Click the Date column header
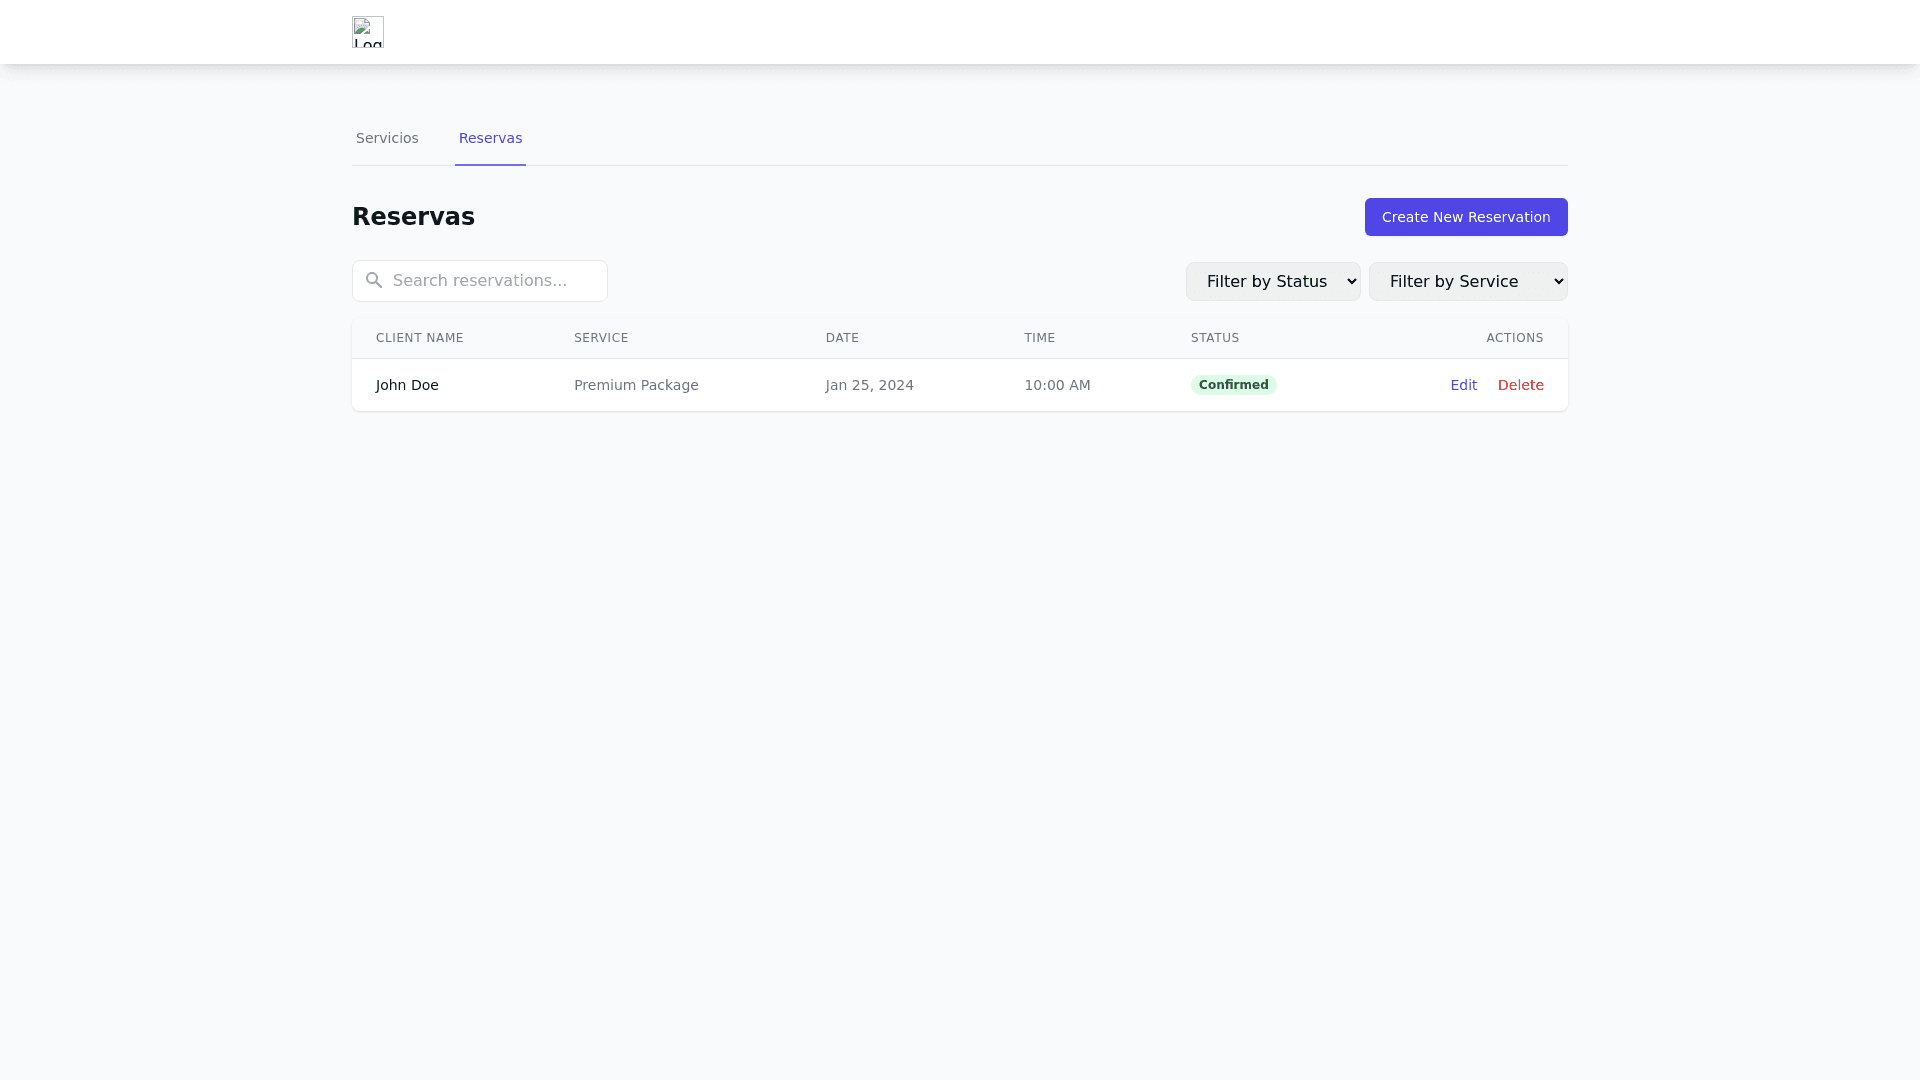Viewport: 1920px width, 1080px height. click(842, 338)
